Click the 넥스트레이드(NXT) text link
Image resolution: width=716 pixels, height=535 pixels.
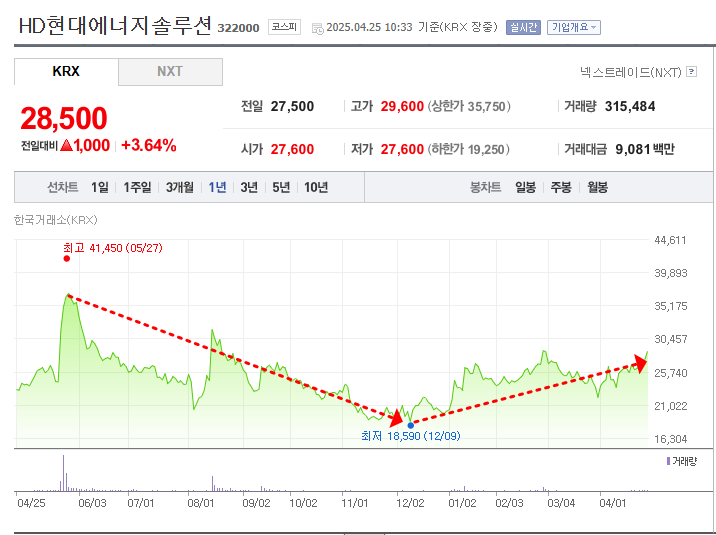631,72
